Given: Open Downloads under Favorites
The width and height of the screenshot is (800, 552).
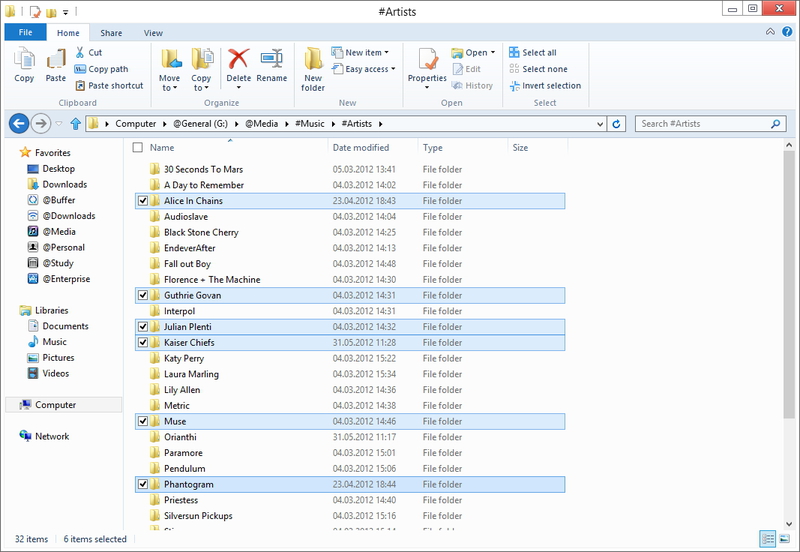Looking at the screenshot, I should pyautogui.click(x=57, y=184).
